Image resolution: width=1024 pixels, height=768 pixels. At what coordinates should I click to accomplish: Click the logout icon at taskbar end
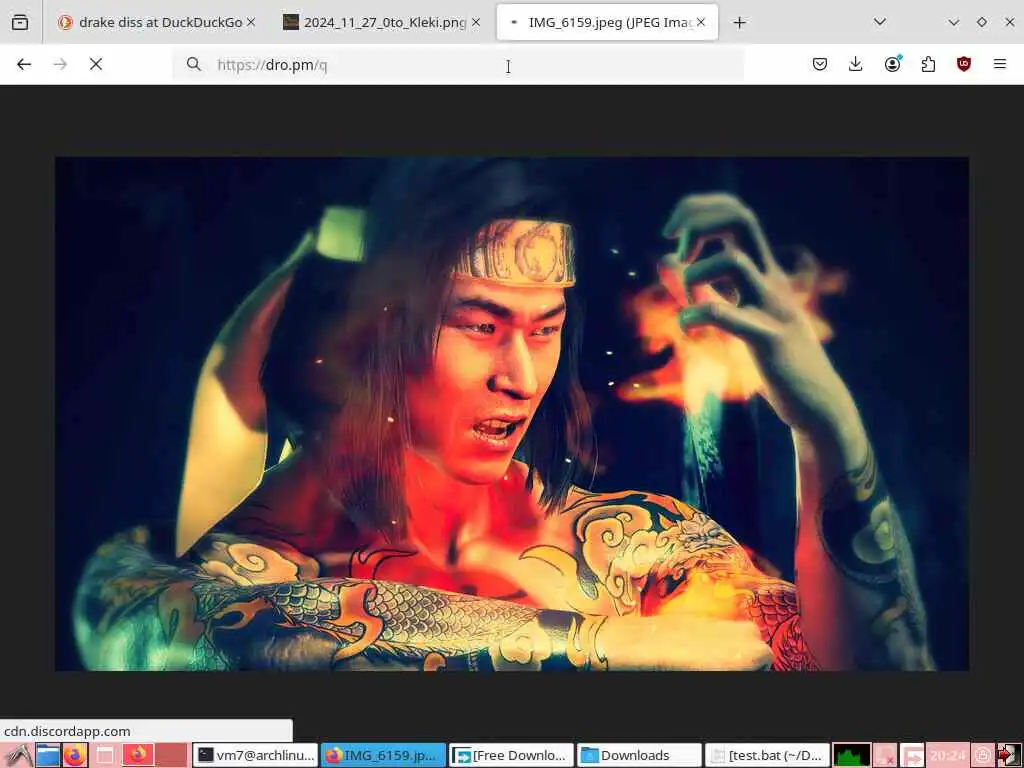1009,756
